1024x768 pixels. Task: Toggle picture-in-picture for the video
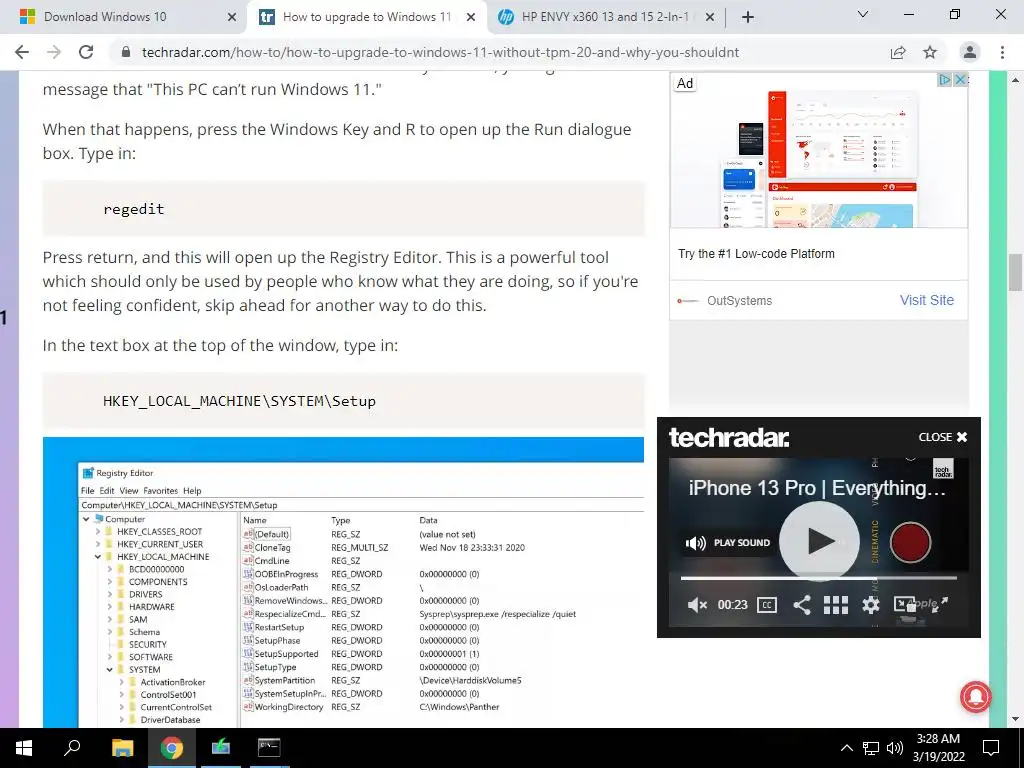pyautogui.click(x=904, y=605)
